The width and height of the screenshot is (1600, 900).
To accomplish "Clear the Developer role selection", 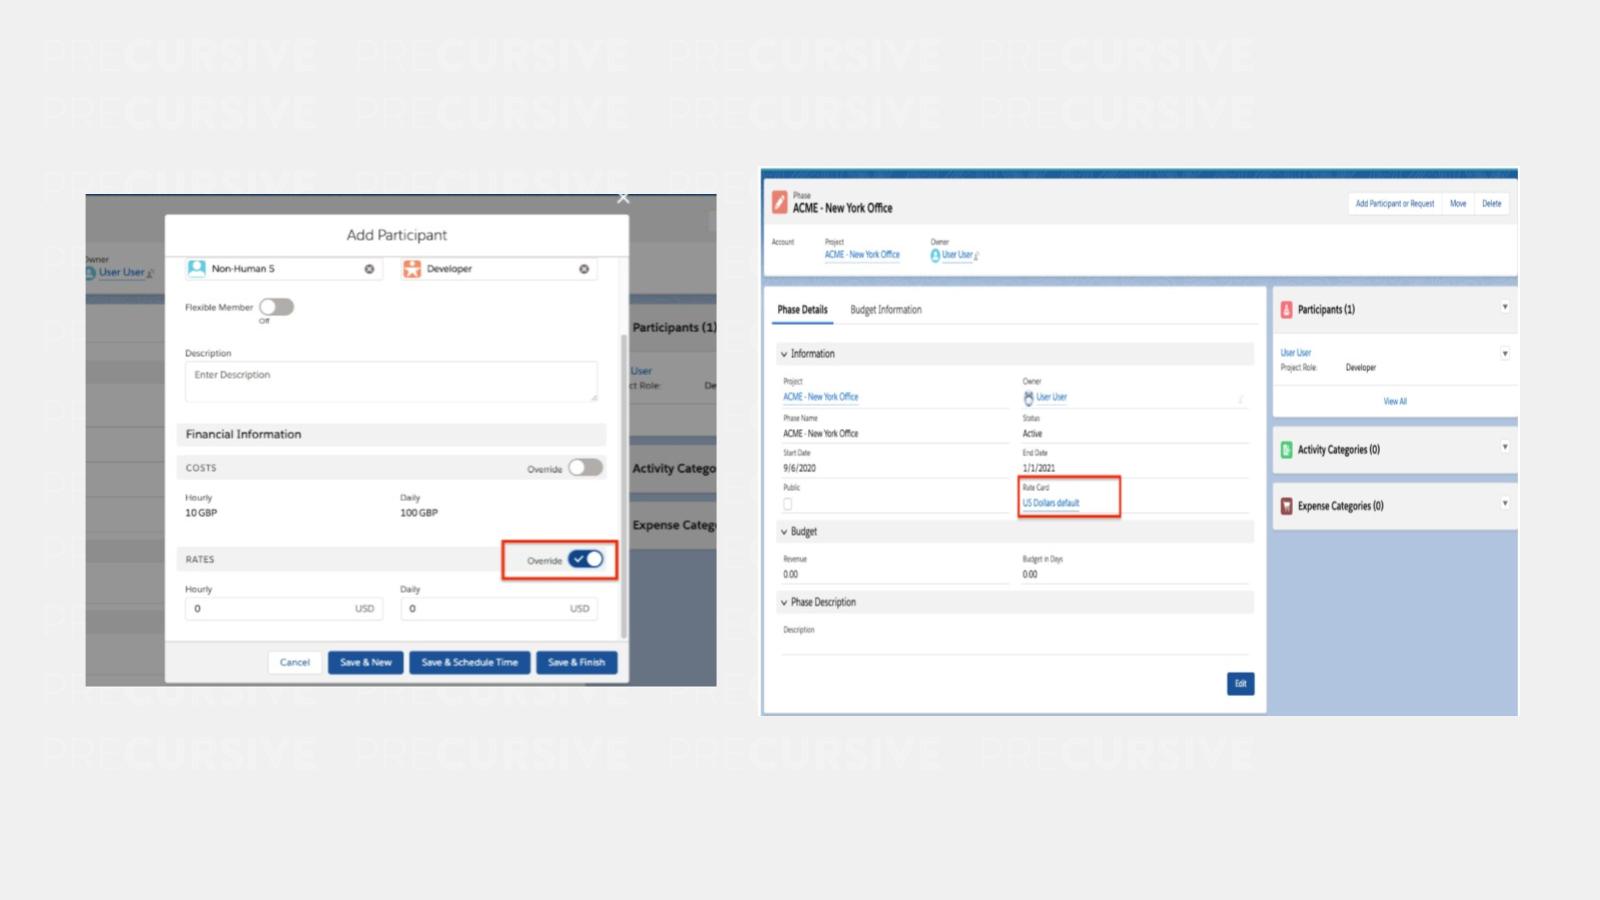I will (584, 269).
